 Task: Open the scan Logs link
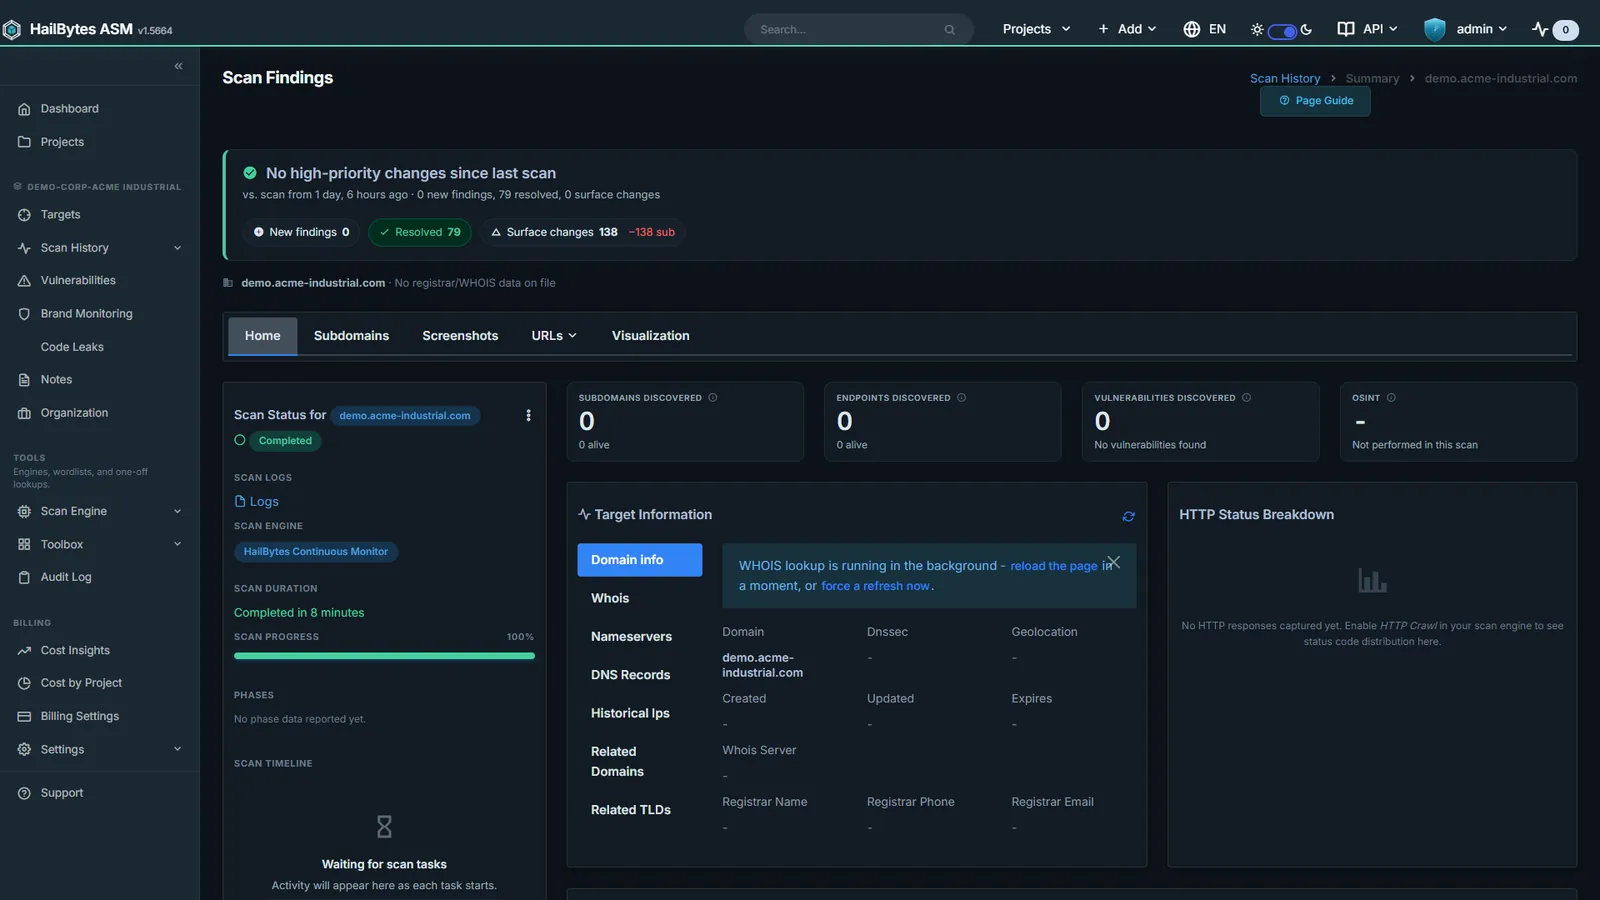point(257,502)
